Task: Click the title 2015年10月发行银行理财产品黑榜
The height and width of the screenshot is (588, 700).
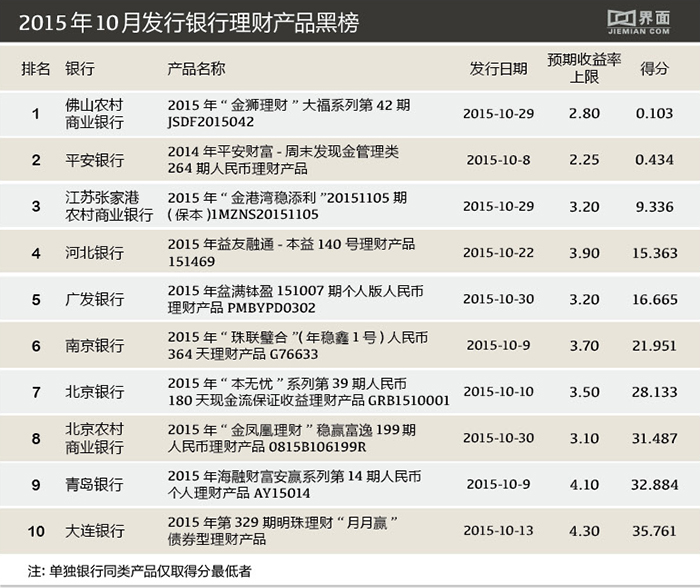Action: [x=189, y=22]
